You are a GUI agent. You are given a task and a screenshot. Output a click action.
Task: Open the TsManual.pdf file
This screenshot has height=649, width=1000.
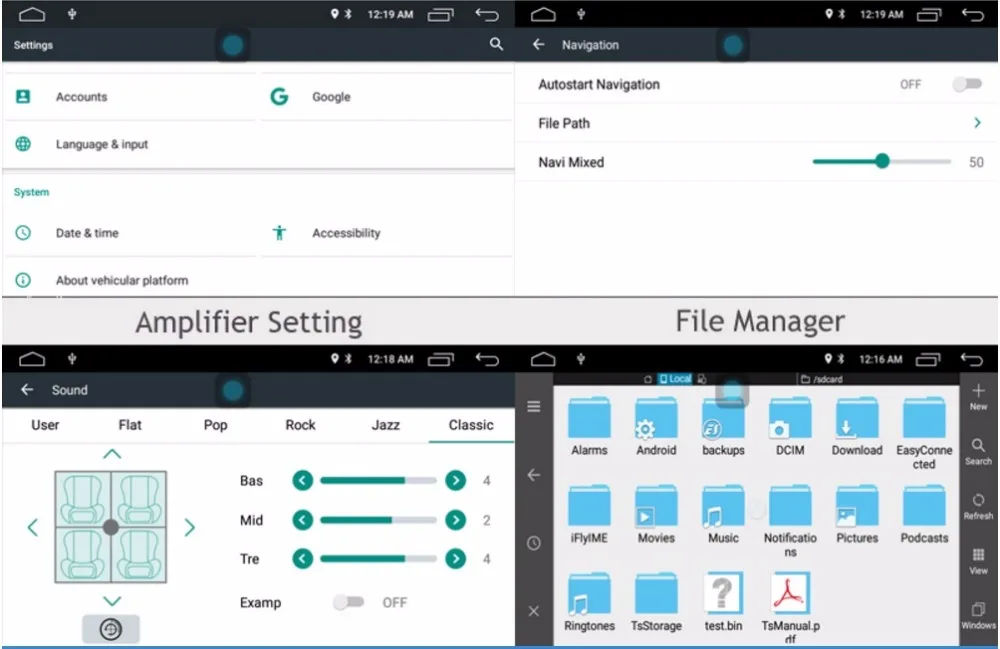[x=790, y=608]
